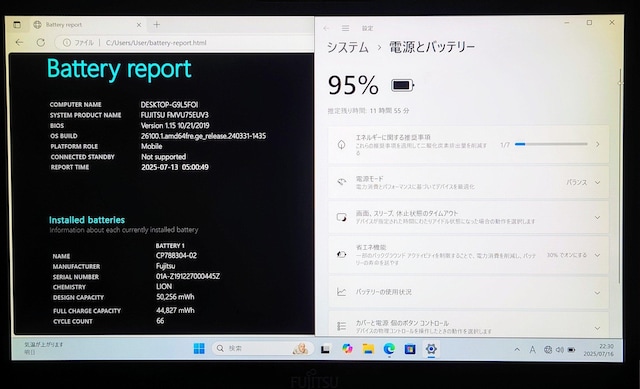Click the 電源モード gauge icon
This screenshot has height=389, width=640.
pos(342,182)
